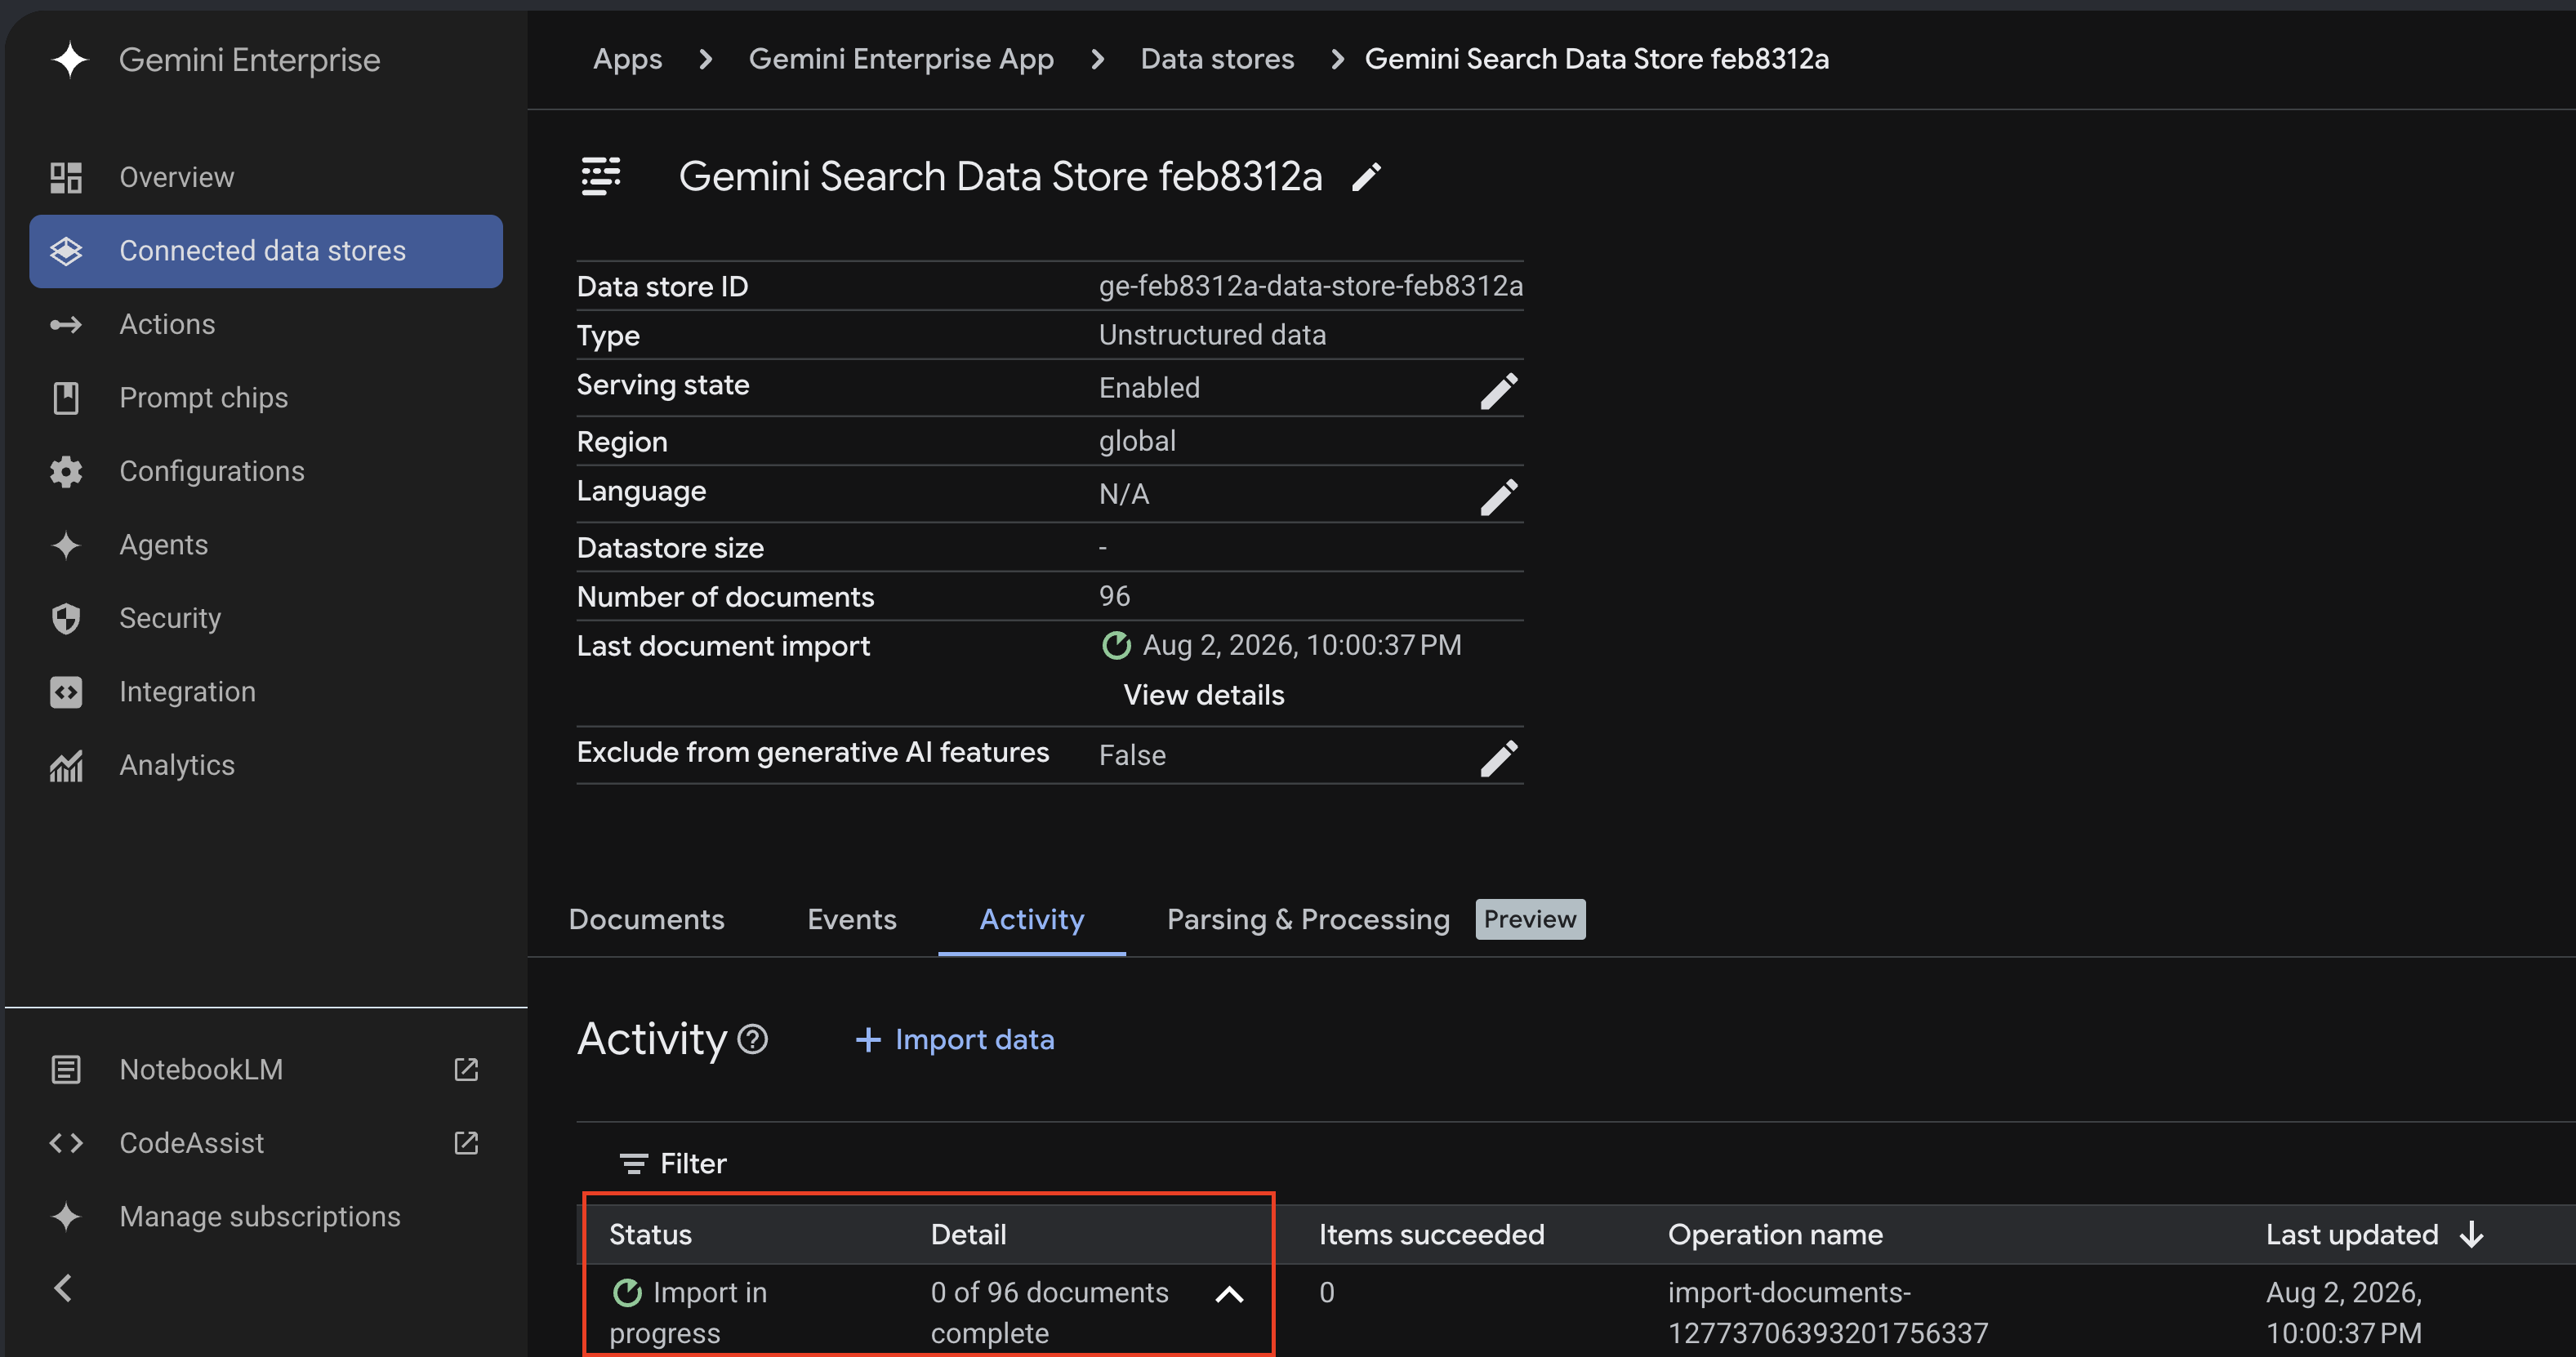Open the Overview dashboard icon
Viewport: 2576px width, 1357px height.
pos(66,177)
